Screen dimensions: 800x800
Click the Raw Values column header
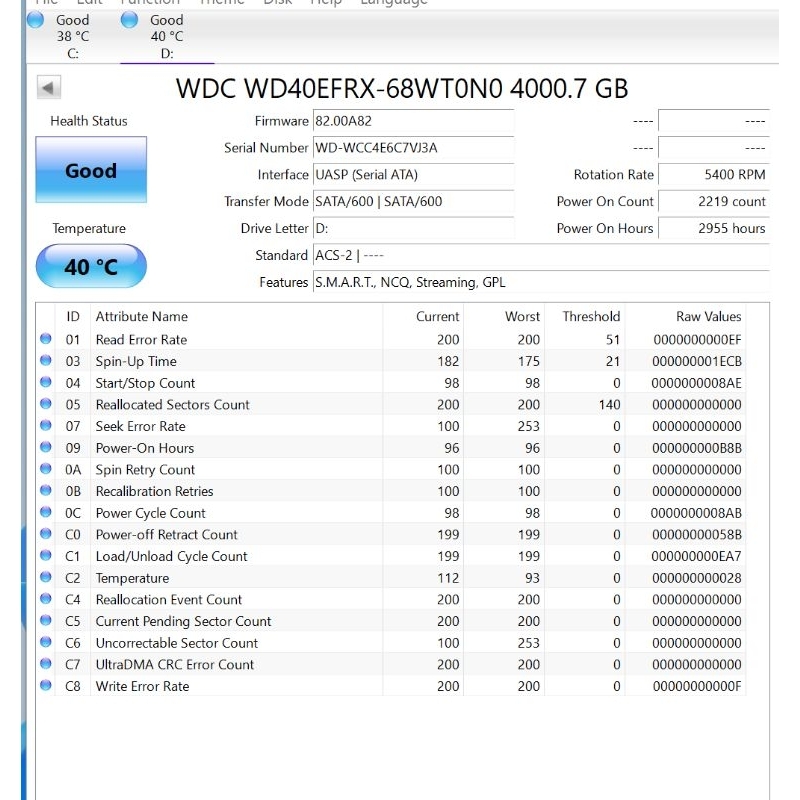pos(708,317)
